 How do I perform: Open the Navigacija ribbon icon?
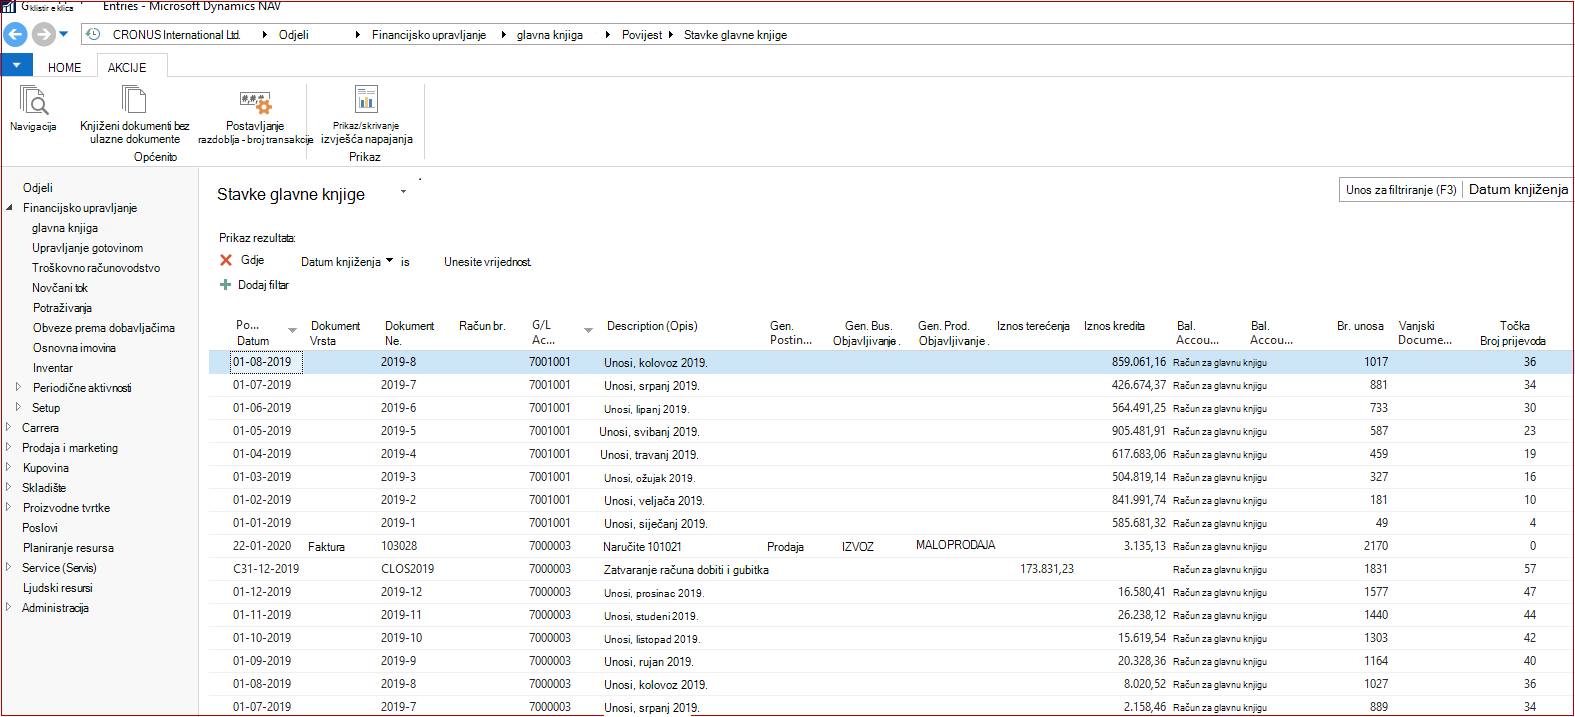point(33,101)
